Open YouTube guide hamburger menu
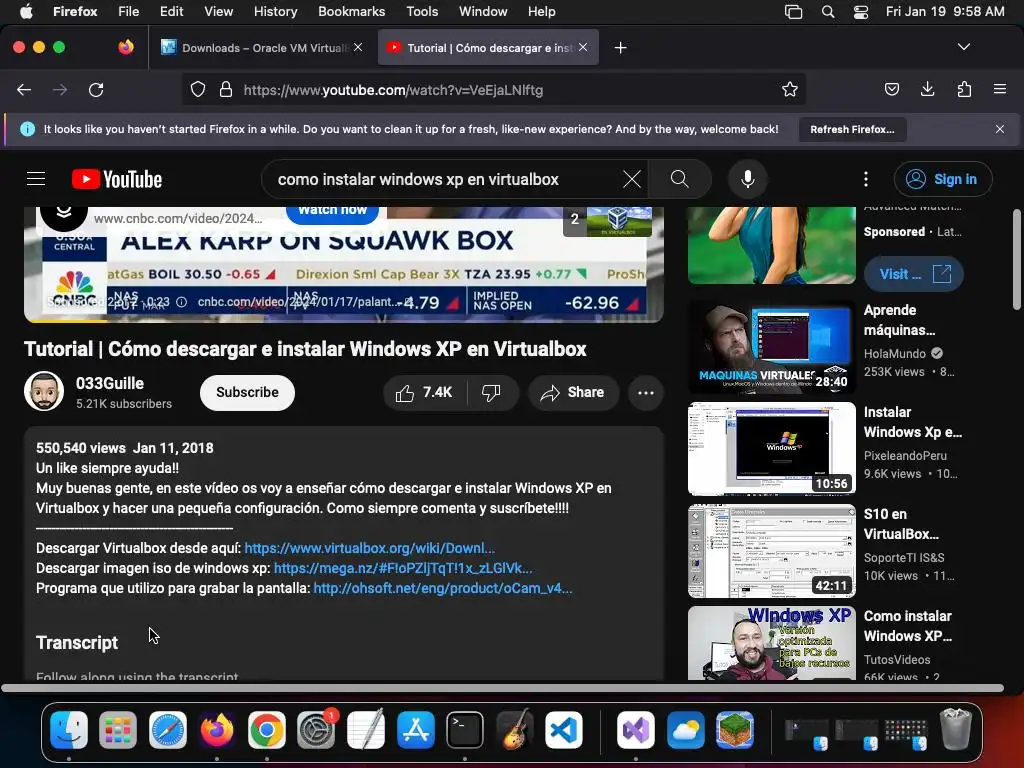The image size is (1024, 768). [36, 179]
